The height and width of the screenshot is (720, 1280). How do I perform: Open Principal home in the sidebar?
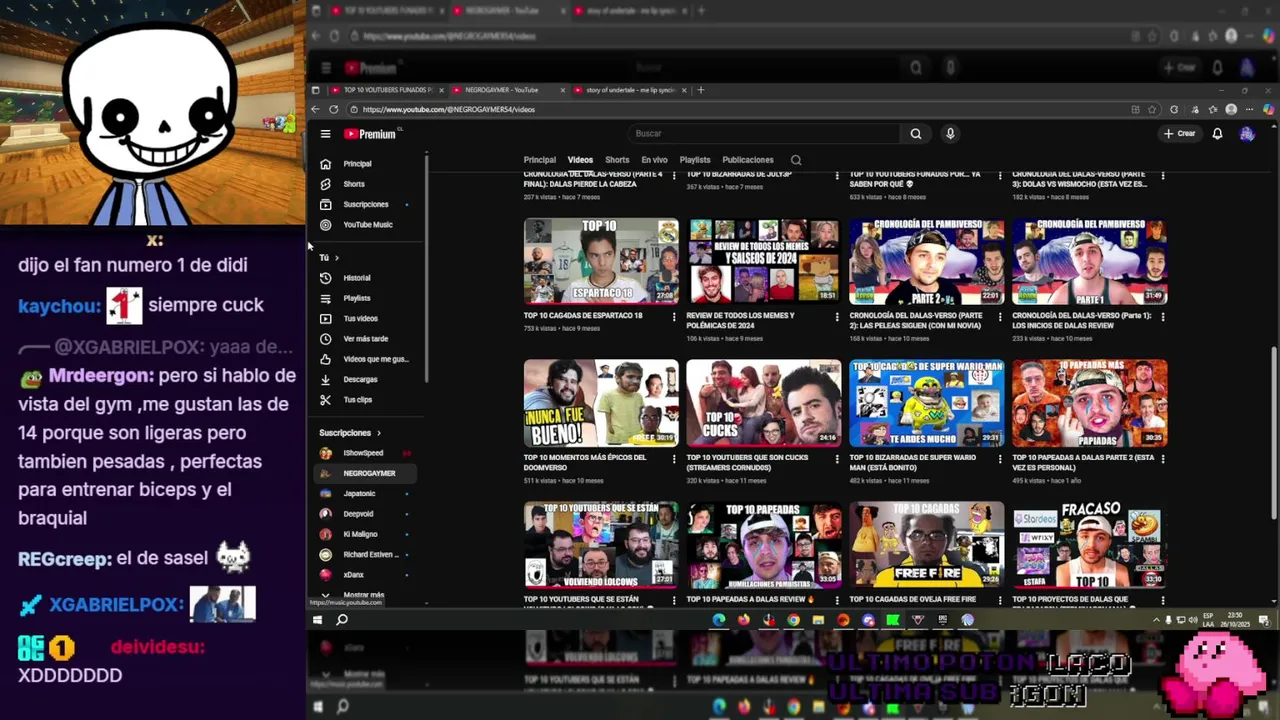(358, 164)
